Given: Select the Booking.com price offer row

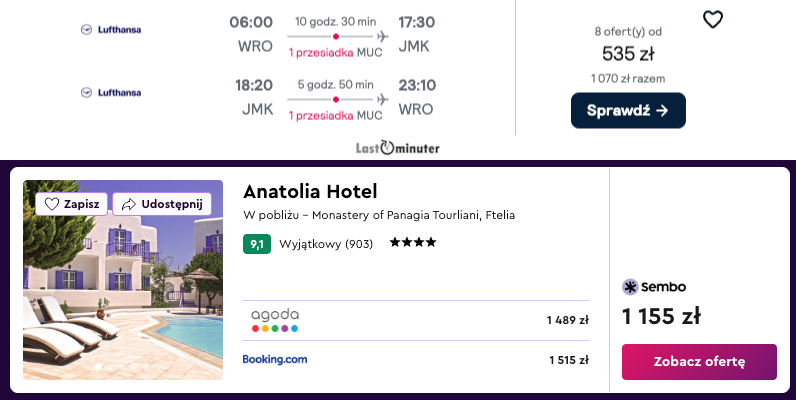Looking at the screenshot, I should [416, 360].
